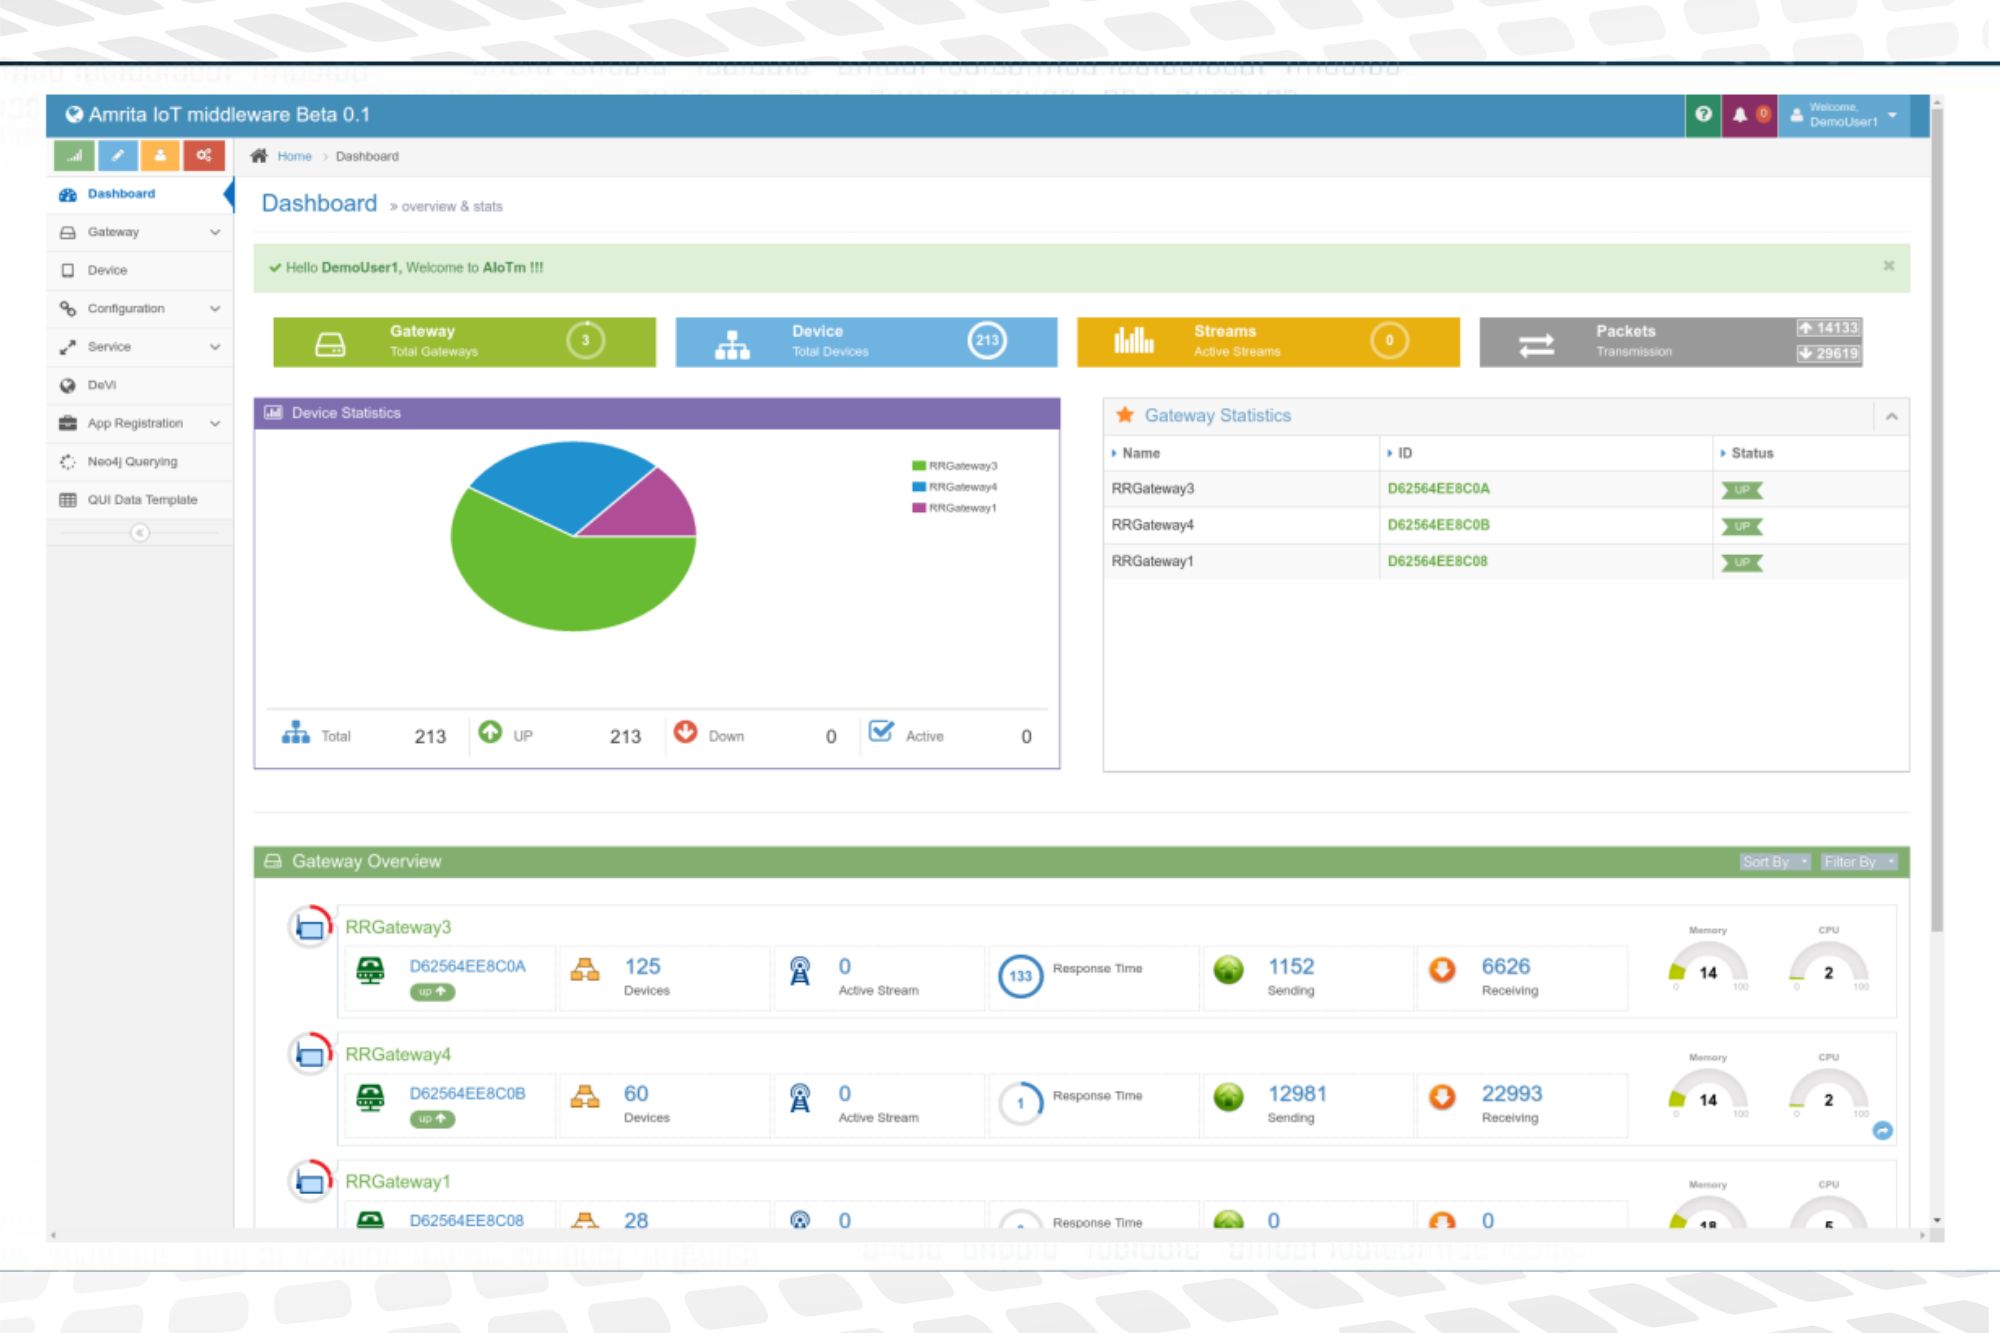This screenshot has width=2000, height=1333.
Task: Open Neo4j Querying in sidebar
Action: (x=140, y=461)
